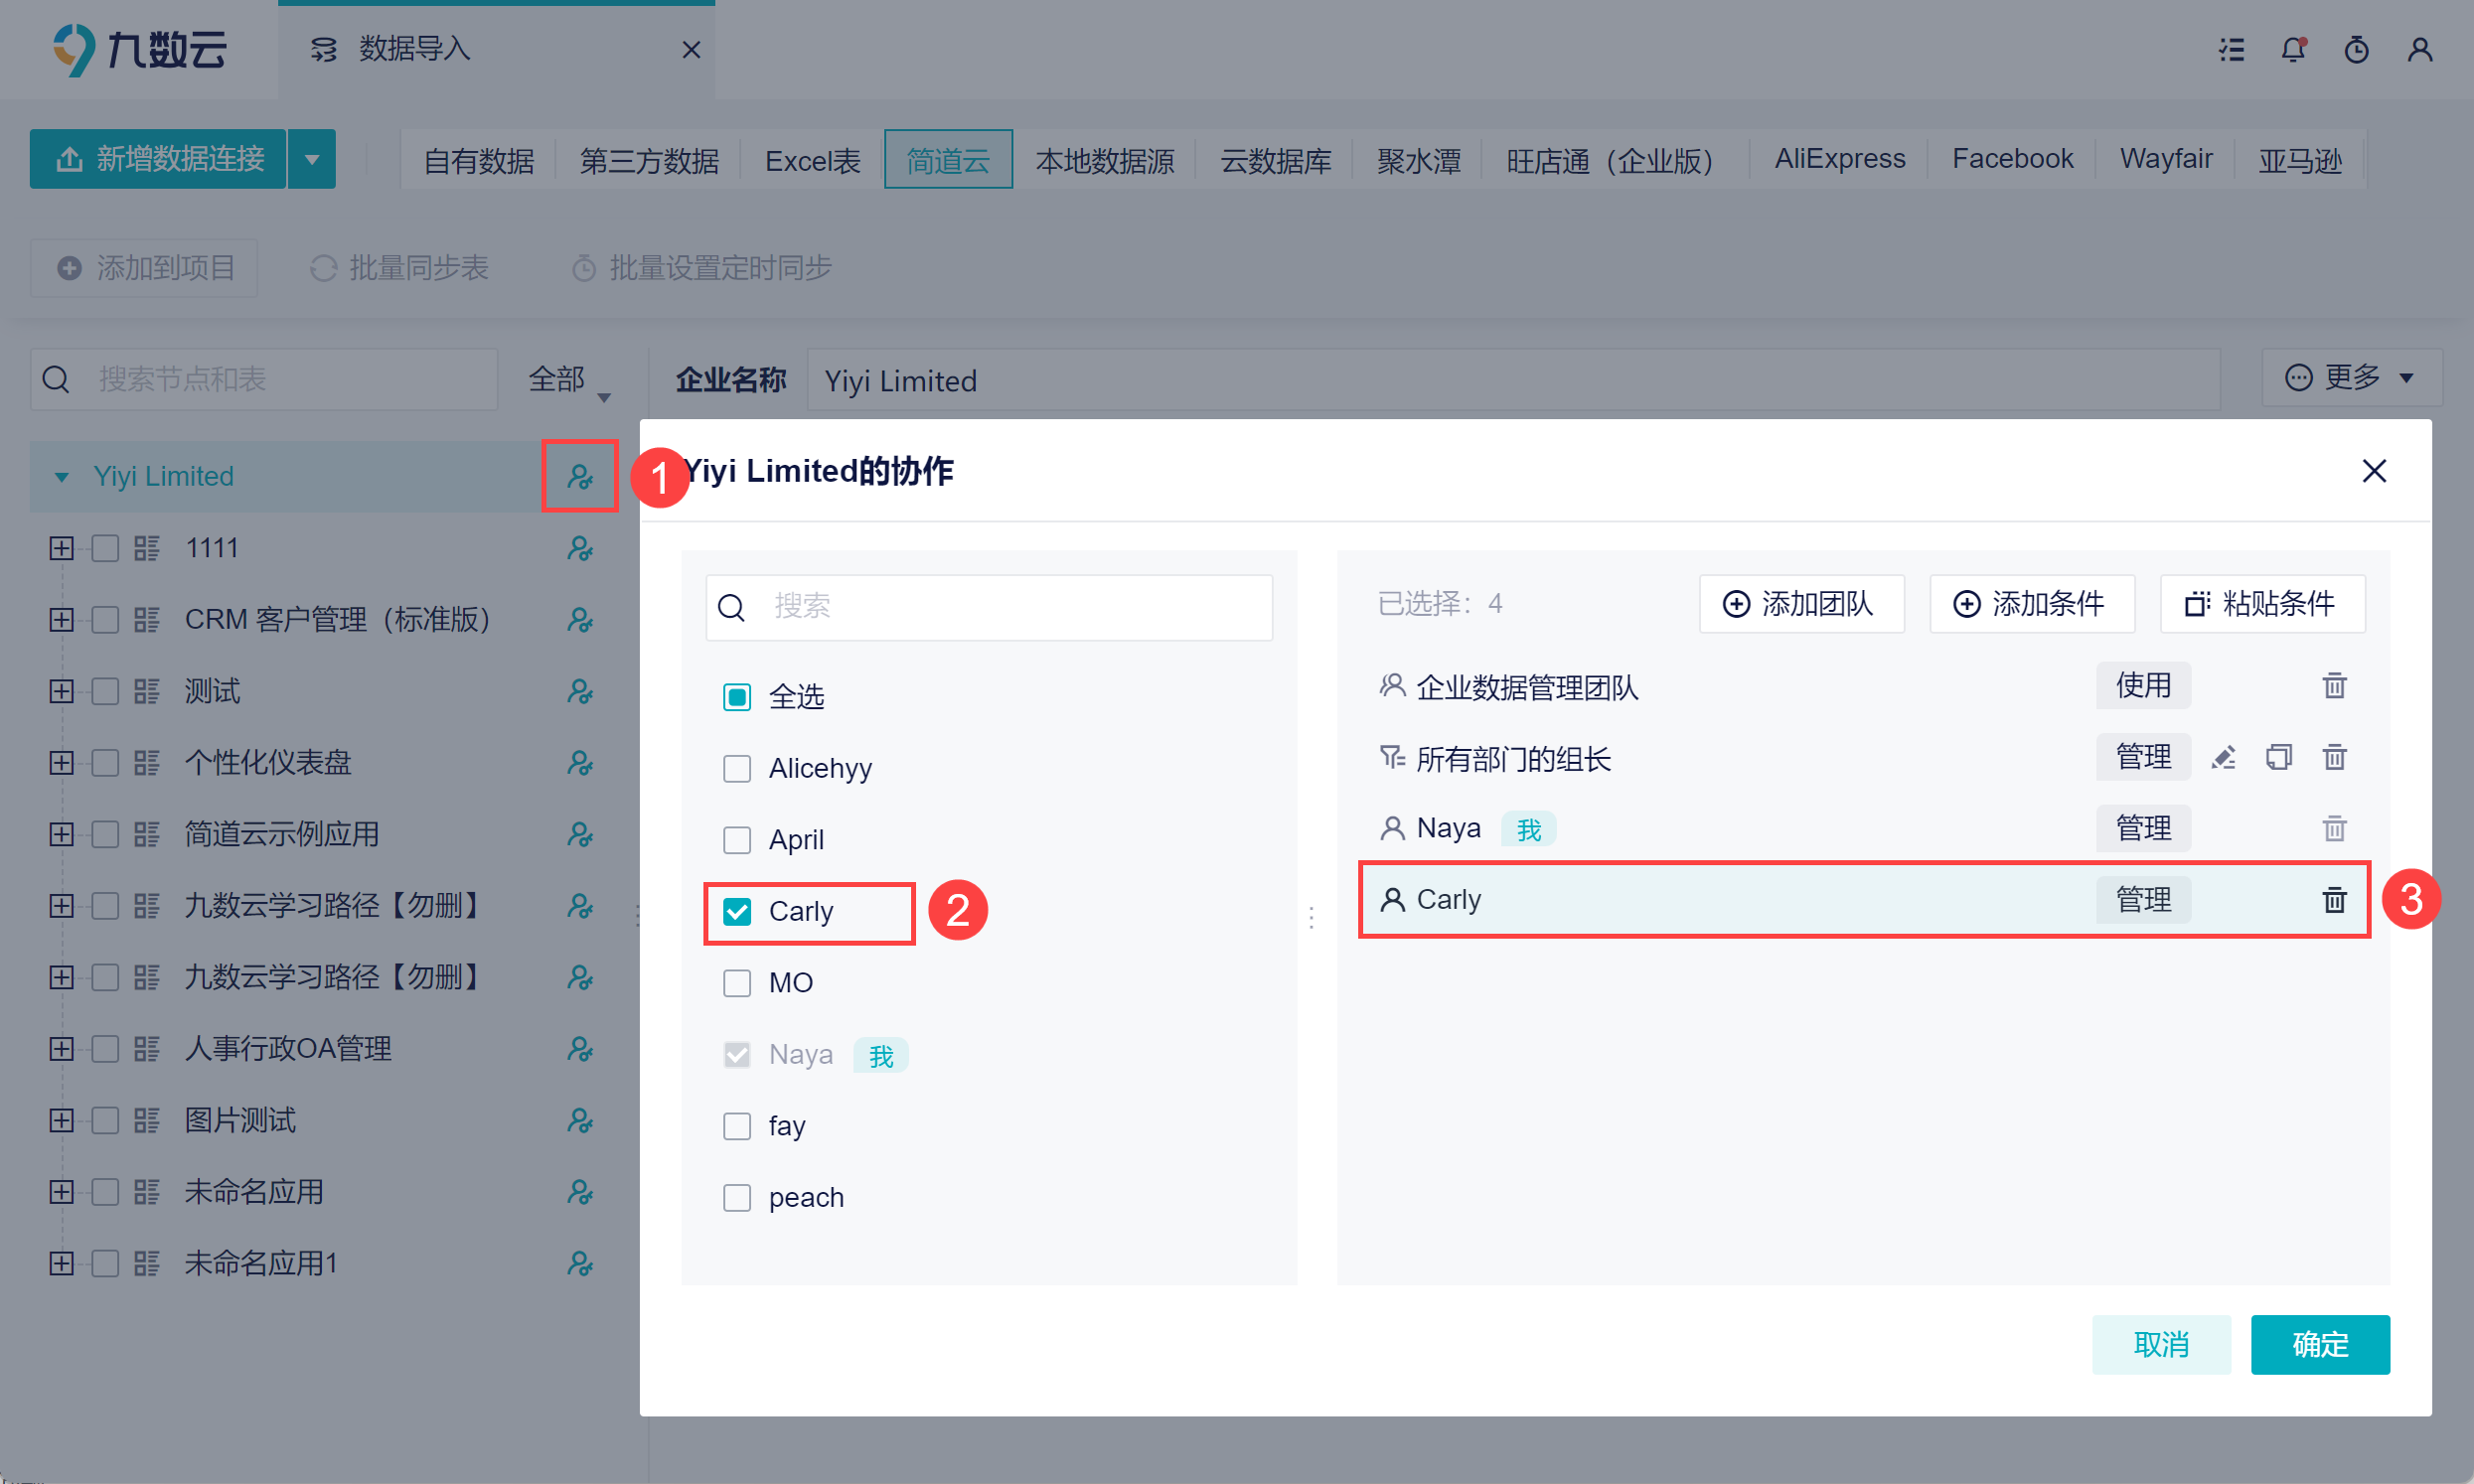Viewport: 2474px width, 1484px height.
Task: Delete the 所有部门的组长 condition
Action: coord(2334,758)
